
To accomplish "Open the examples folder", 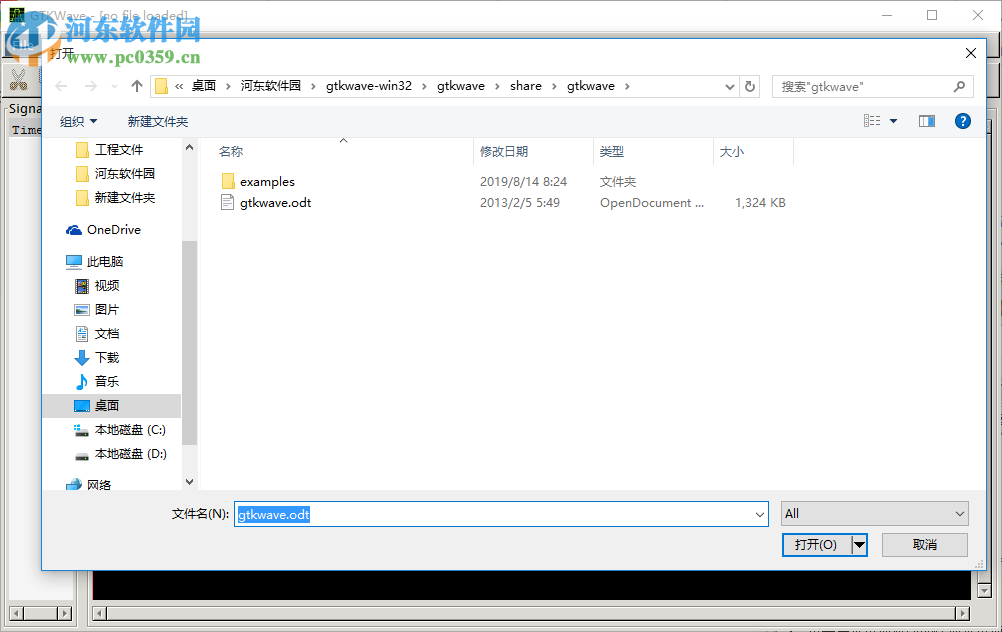I will click(x=268, y=181).
